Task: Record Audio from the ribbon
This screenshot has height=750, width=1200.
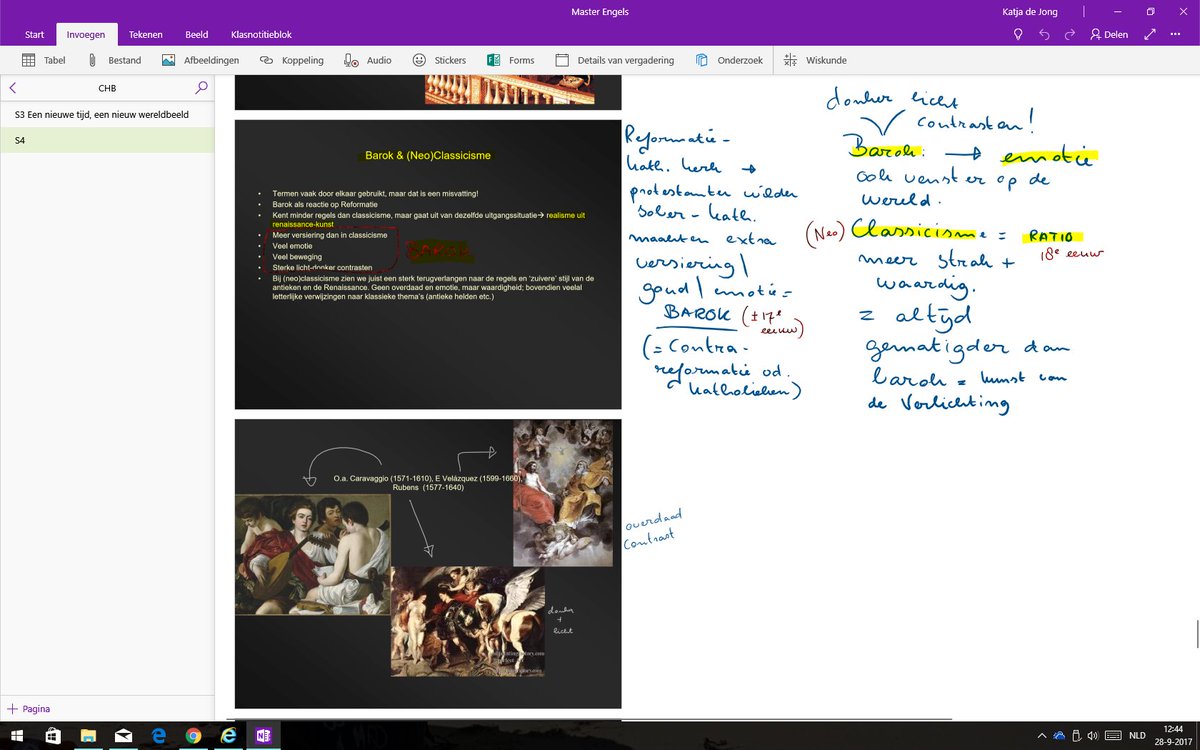Action: (367, 60)
